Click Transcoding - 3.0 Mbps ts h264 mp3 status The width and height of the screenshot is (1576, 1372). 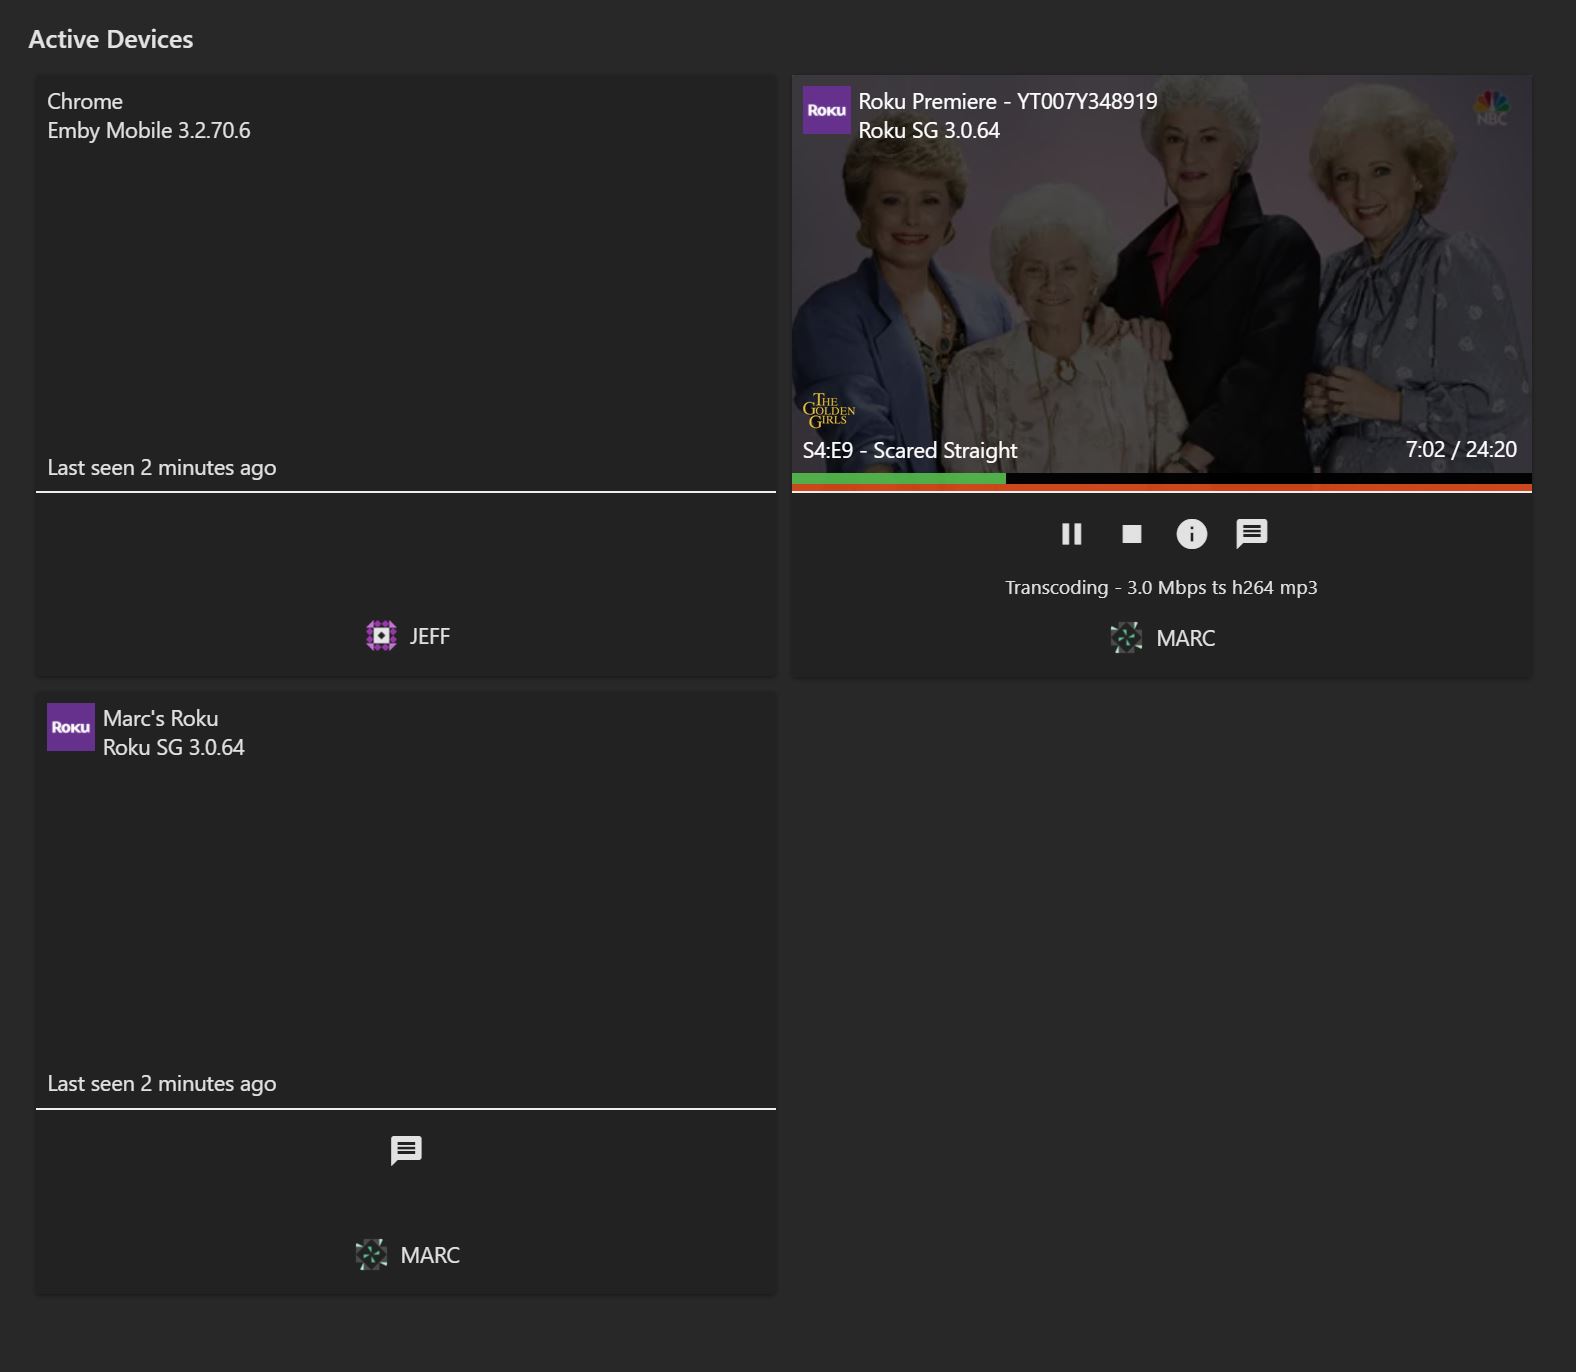pos(1161,587)
